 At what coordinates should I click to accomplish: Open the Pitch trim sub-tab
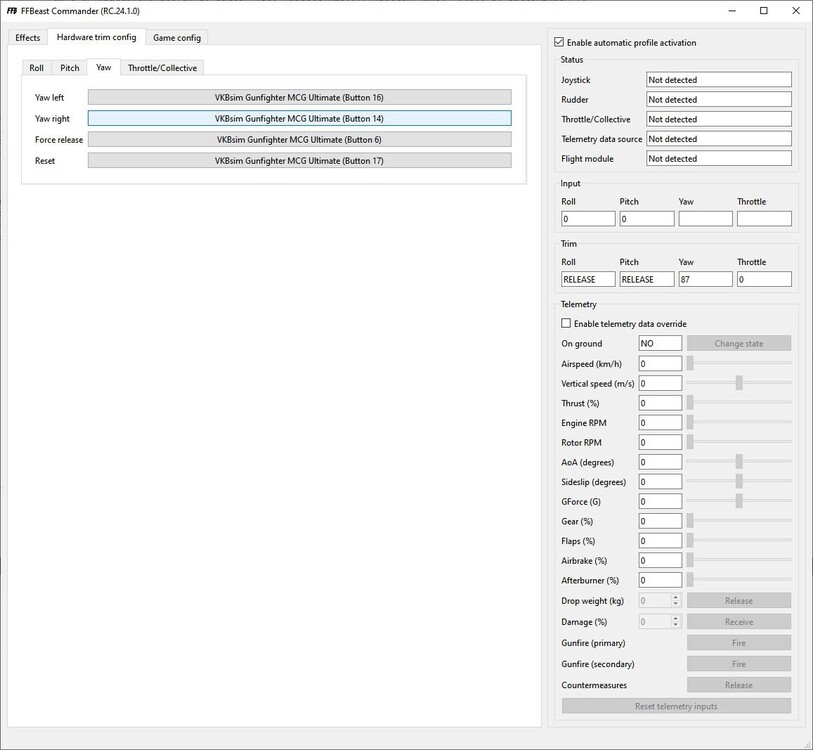(69, 68)
